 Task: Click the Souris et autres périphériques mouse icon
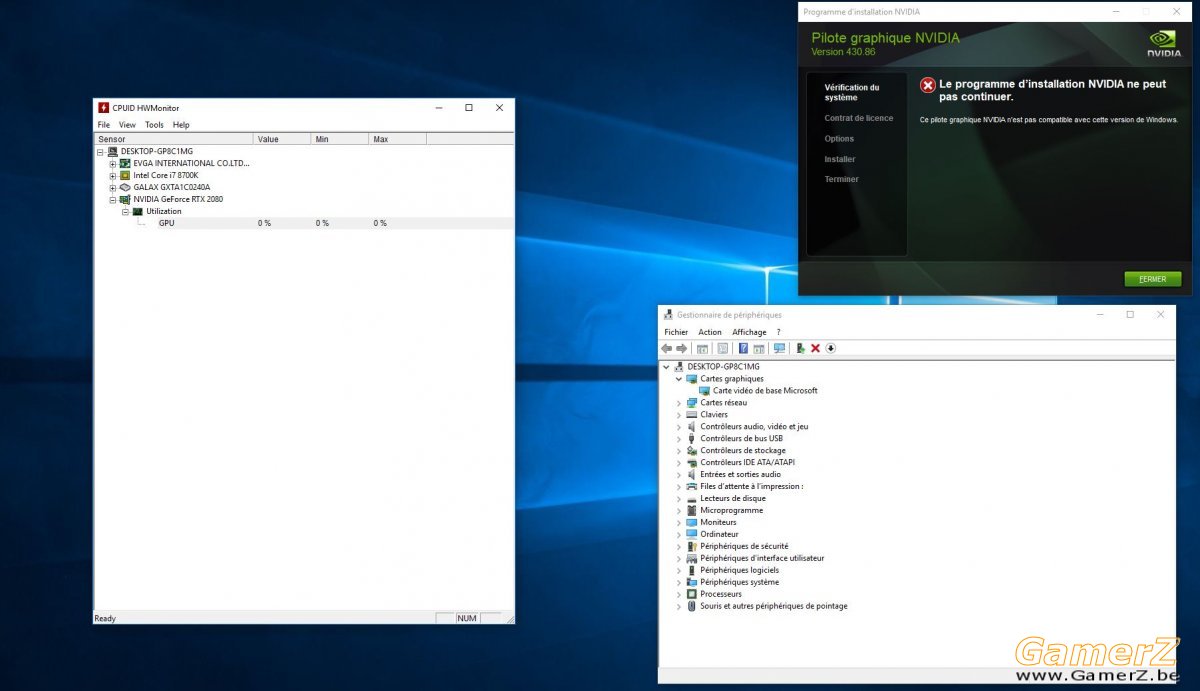[x=692, y=606]
